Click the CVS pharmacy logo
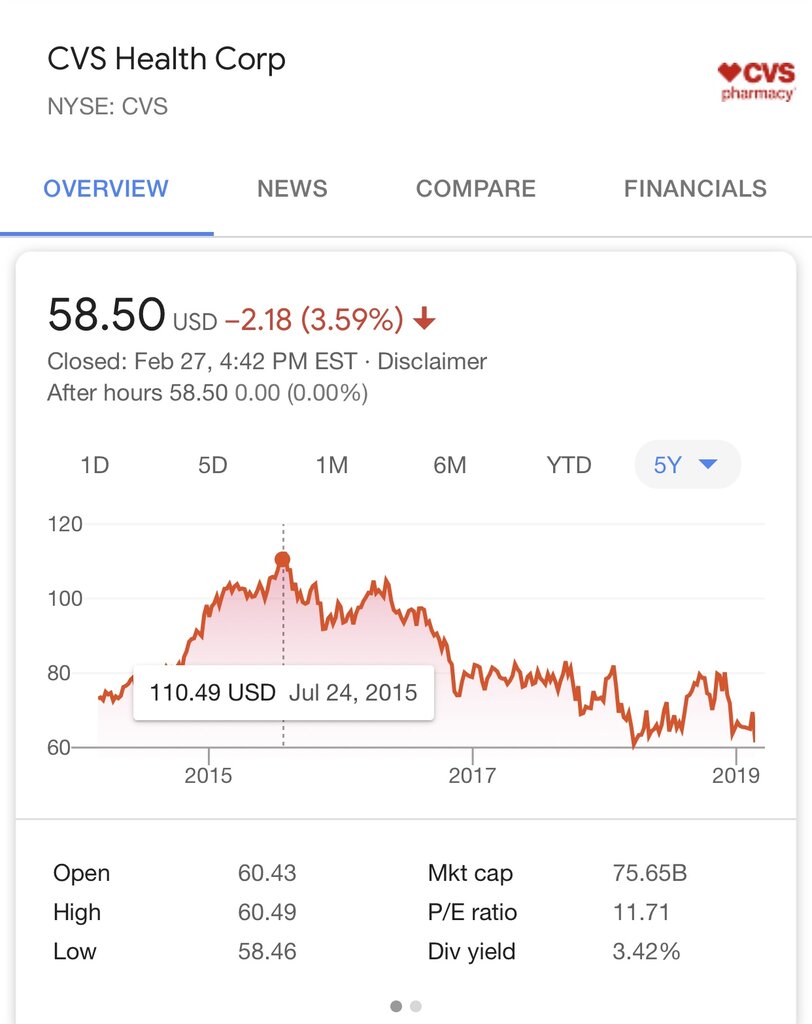 (x=756, y=82)
